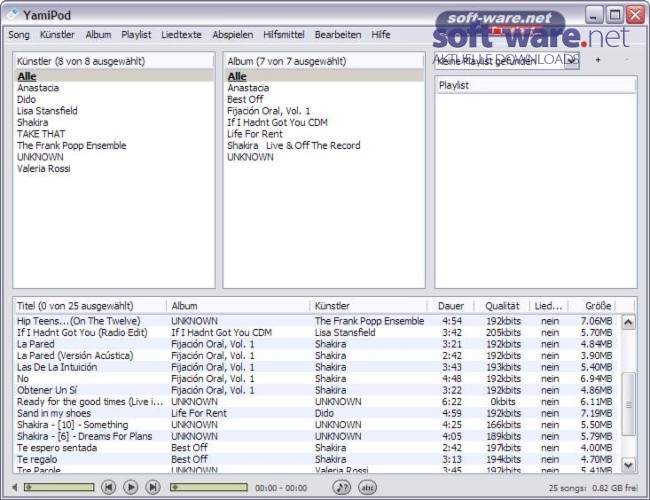Screen dimensions: 650x500
Task: Select song Las De La Intuición
Action: pos(317,367)
